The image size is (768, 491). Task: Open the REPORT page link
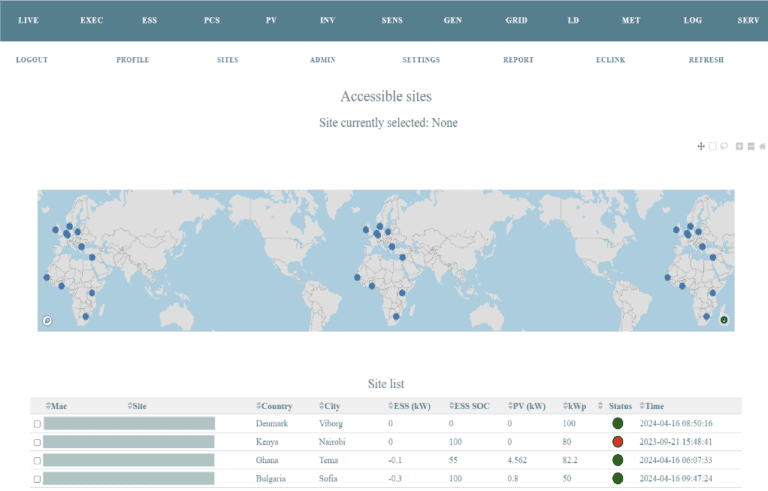click(518, 60)
